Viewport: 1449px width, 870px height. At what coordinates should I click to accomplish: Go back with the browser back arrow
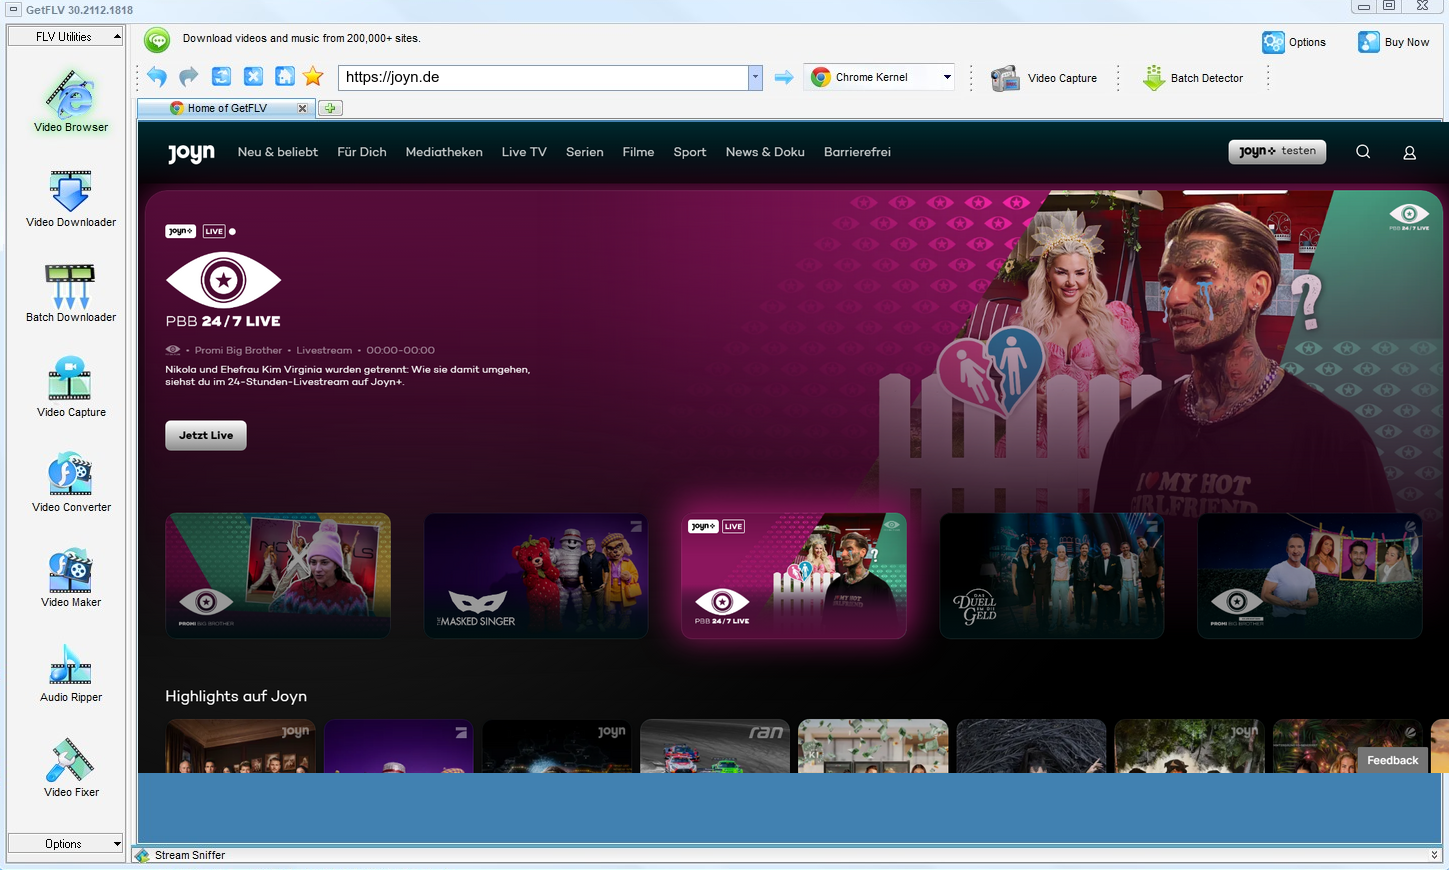(157, 77)
